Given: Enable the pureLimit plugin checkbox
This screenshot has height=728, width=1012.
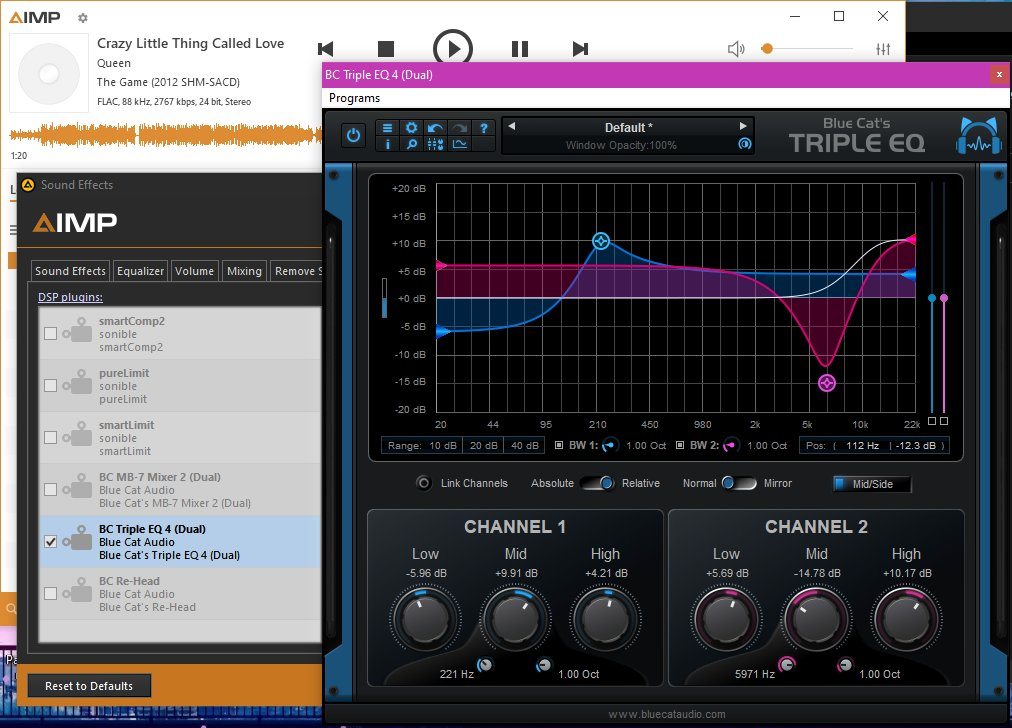Looking at the screenshot, I should 50,386.
